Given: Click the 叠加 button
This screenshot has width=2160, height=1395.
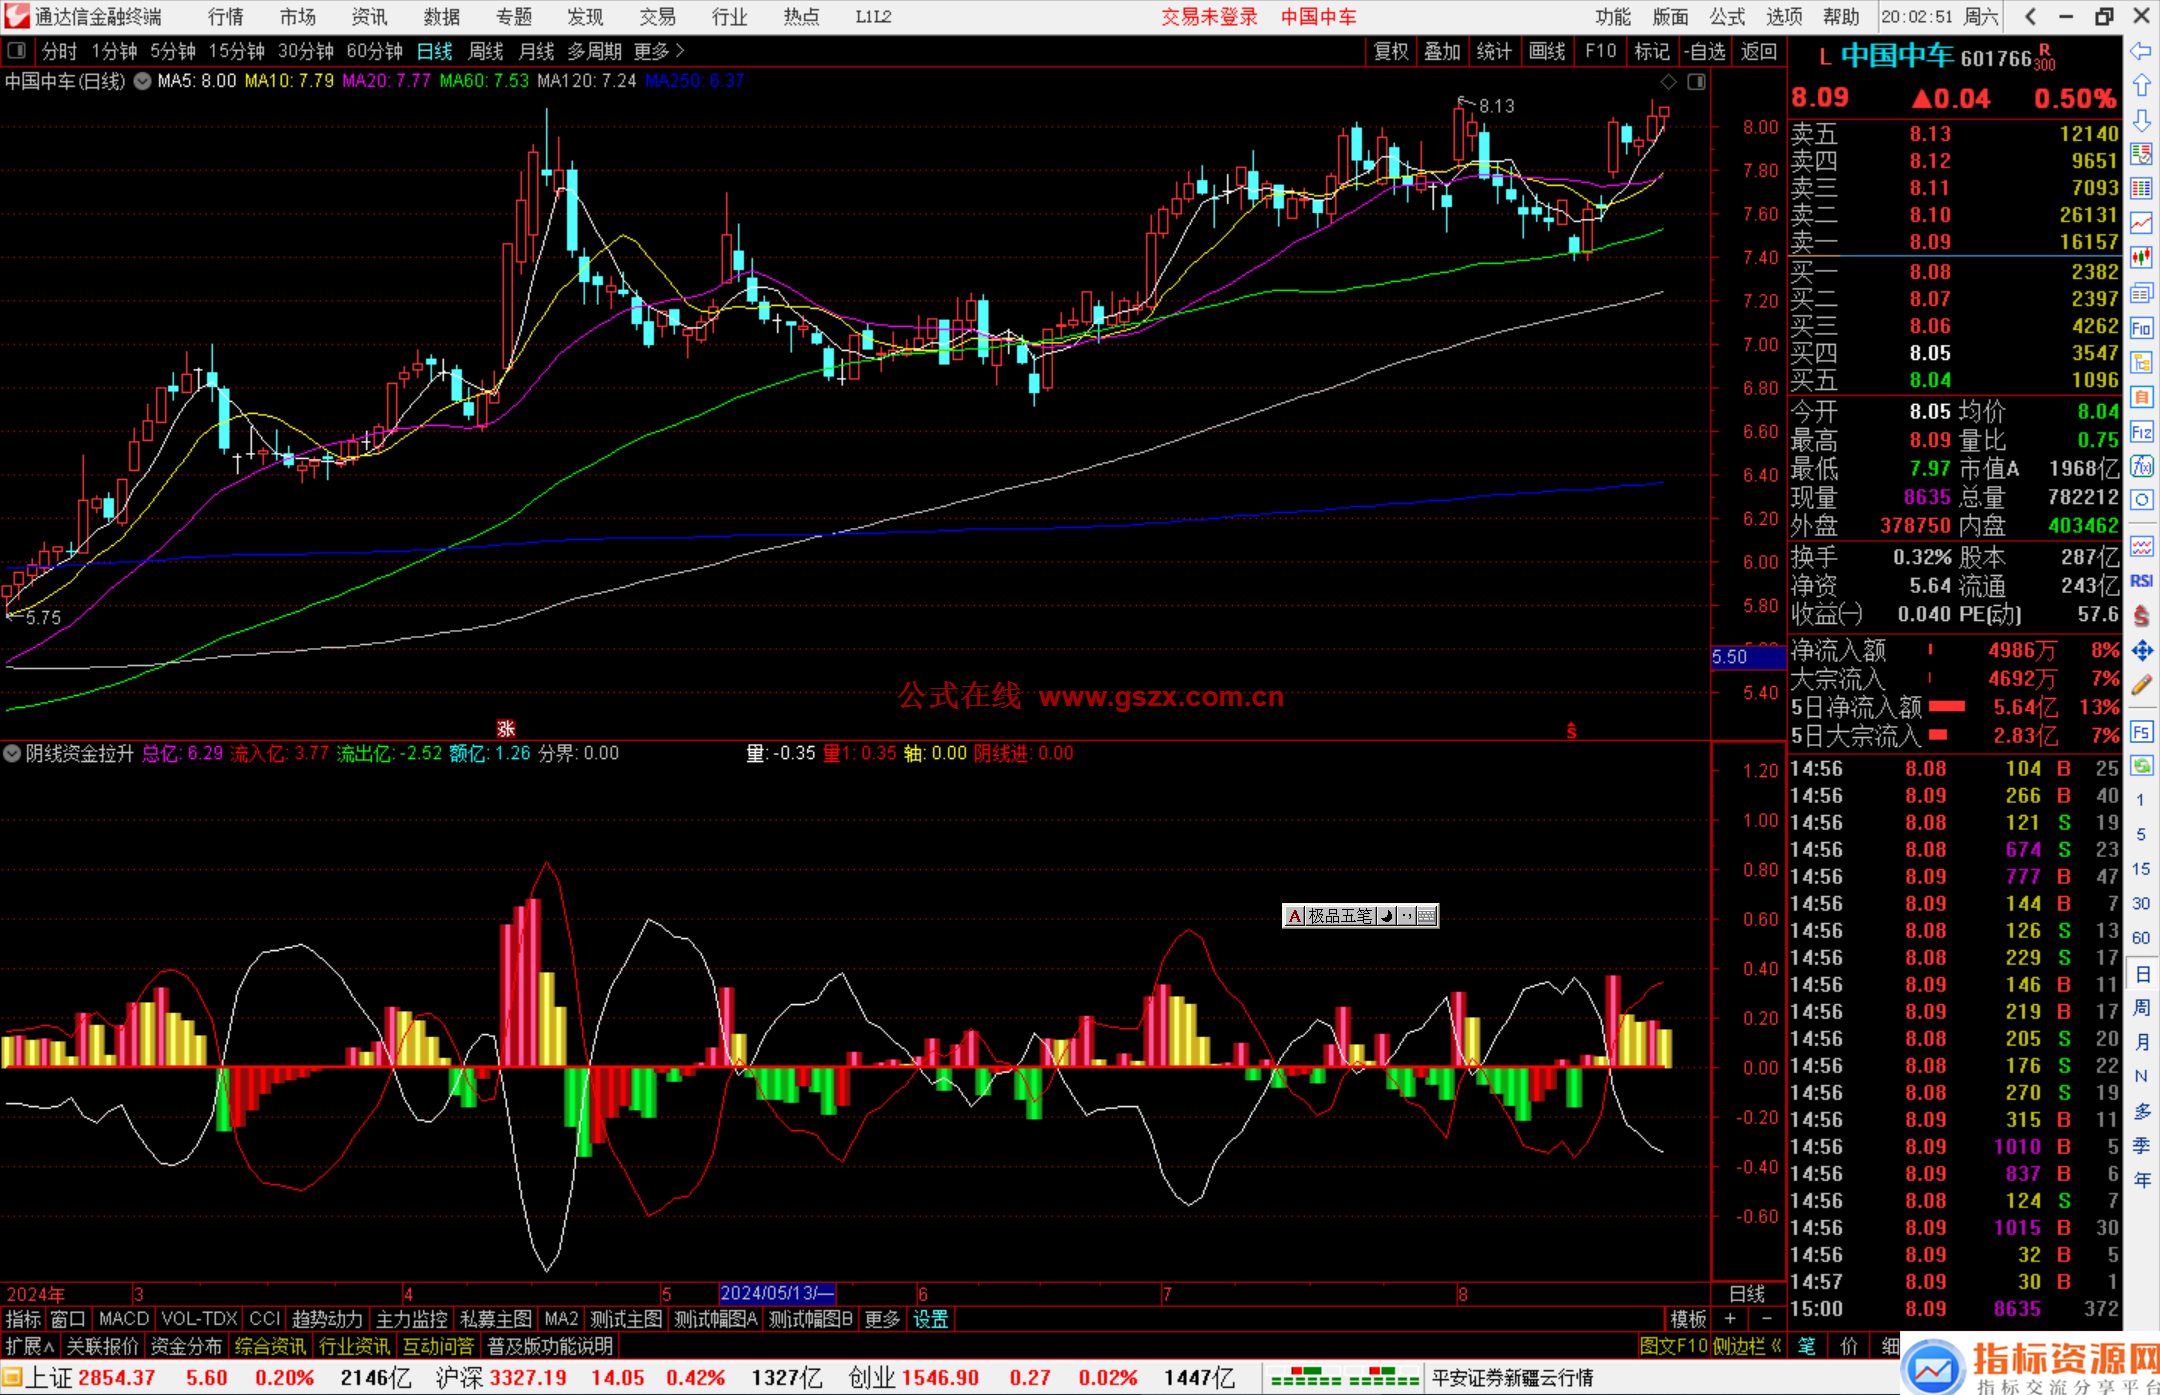Looking at the screenshot, I should point(1443,51).
